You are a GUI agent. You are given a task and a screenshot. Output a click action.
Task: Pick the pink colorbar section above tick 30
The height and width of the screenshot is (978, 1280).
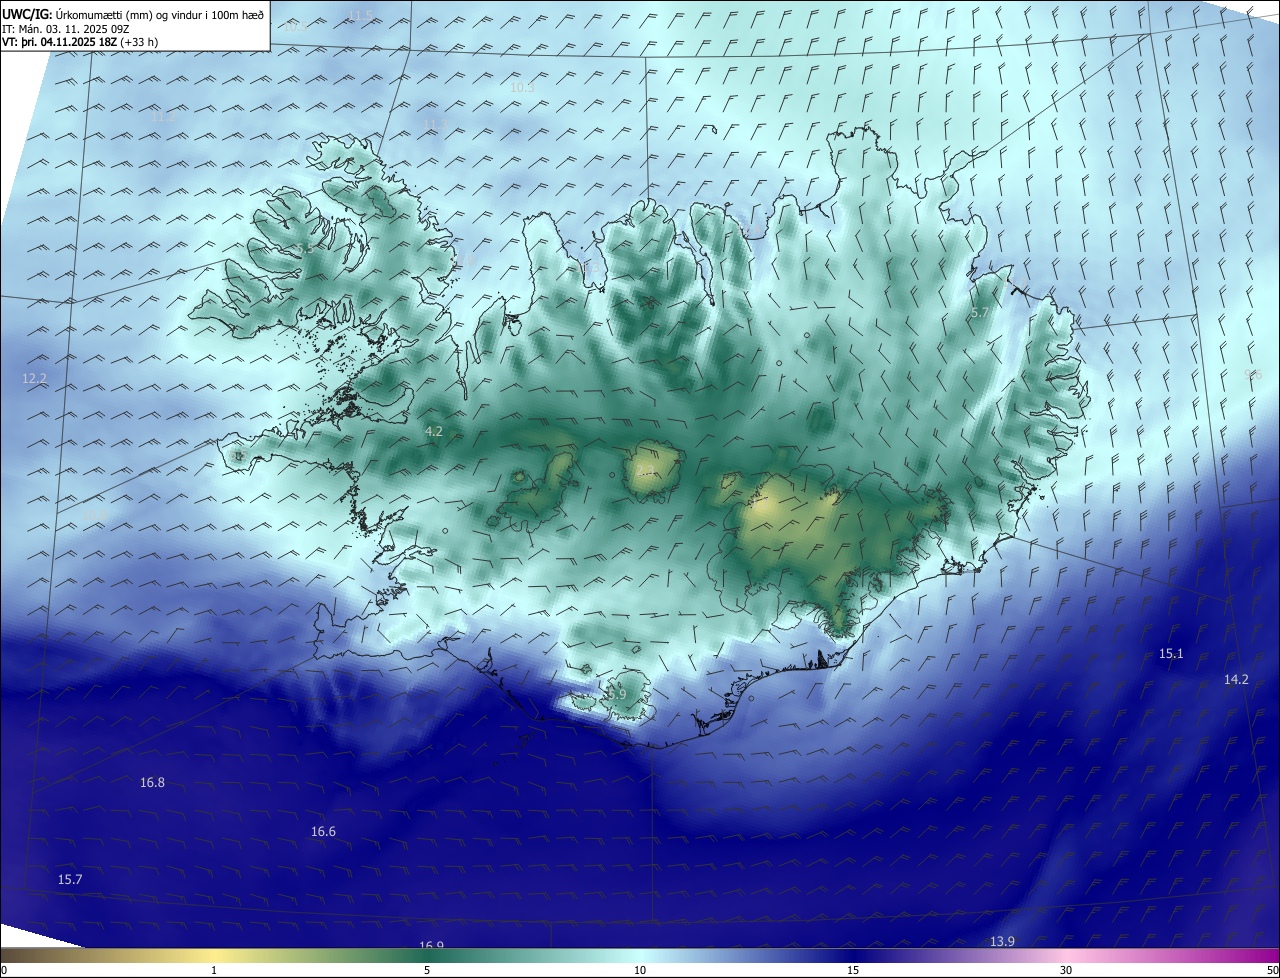(1066, 955)
